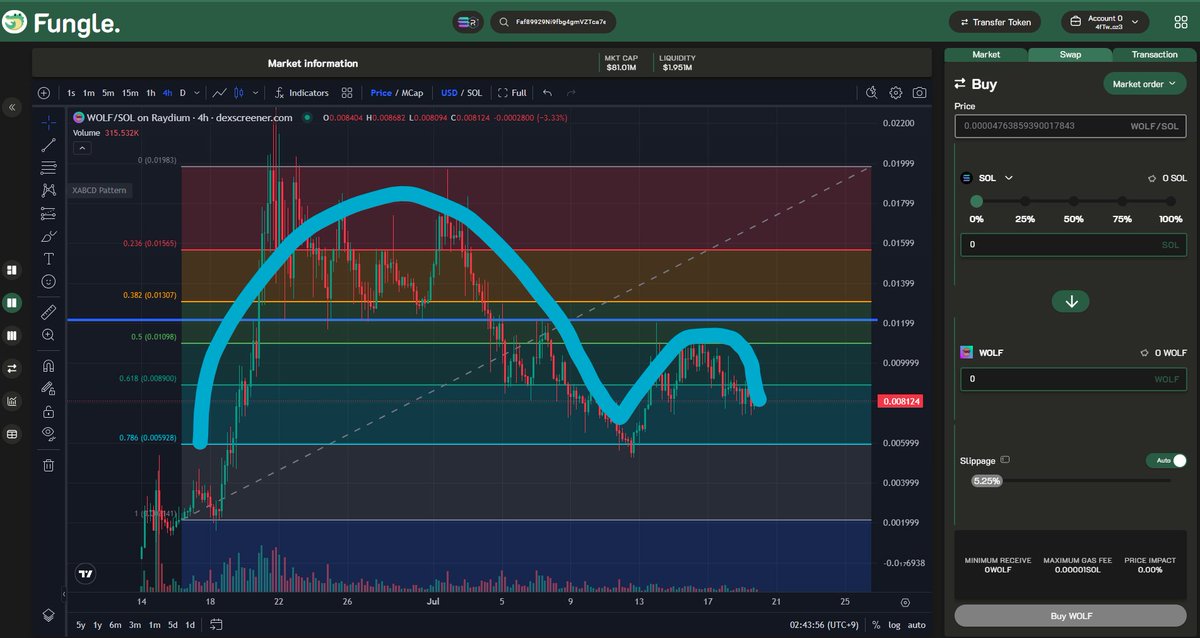Screen dimensions: 1200x638
Task: Toggle log scale on chart
Action: click(892, 625)
